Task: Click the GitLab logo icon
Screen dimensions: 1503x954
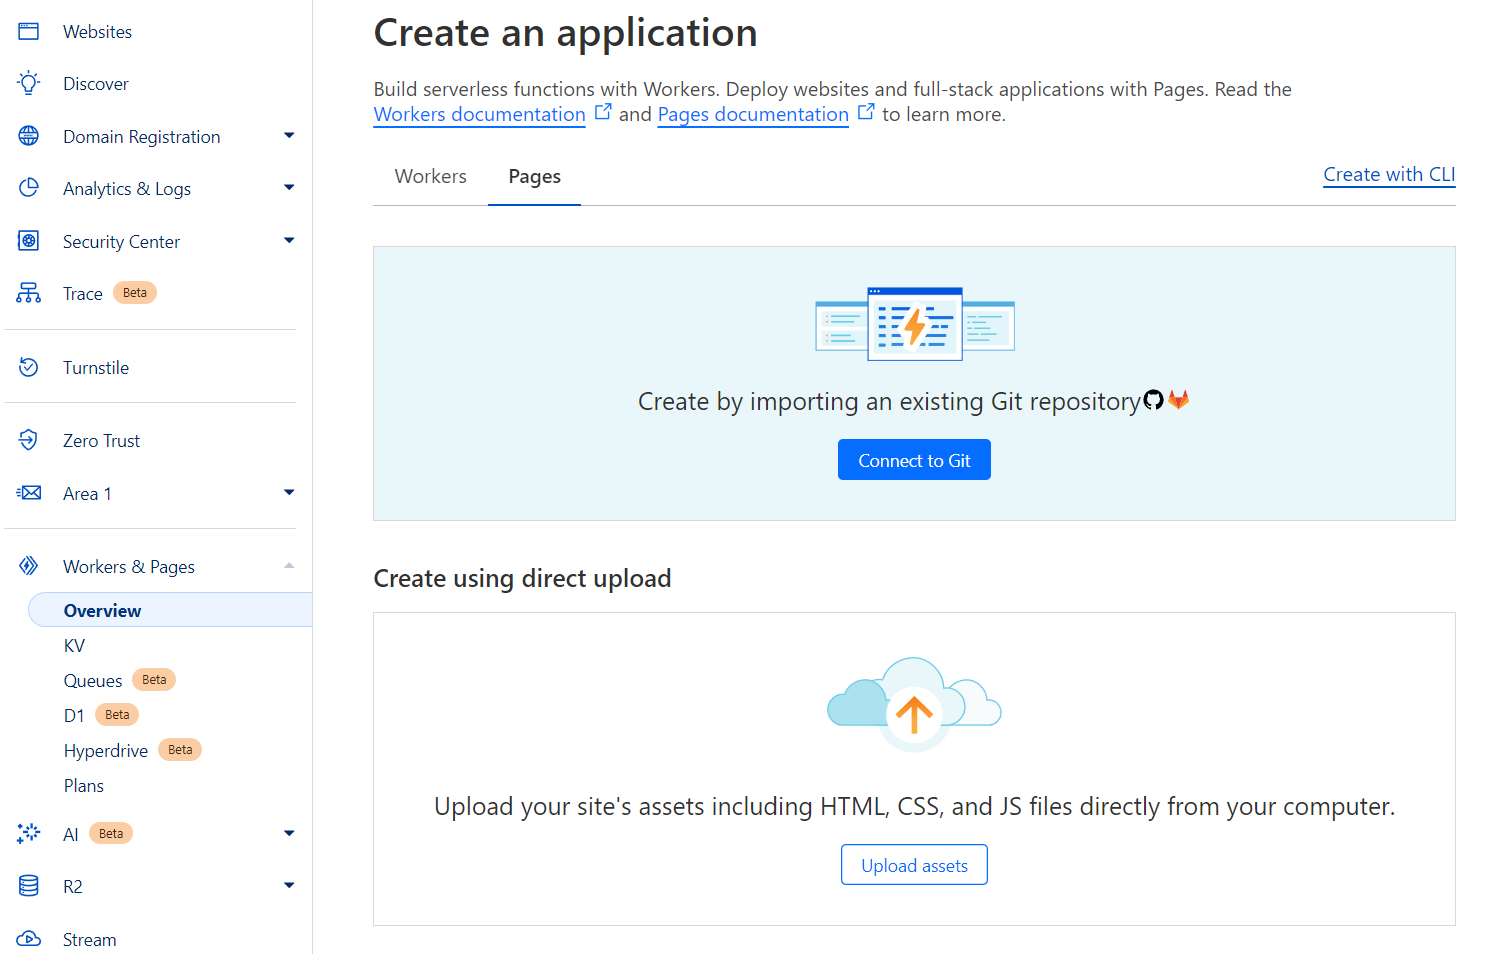Action: (x=1179, y=400)
